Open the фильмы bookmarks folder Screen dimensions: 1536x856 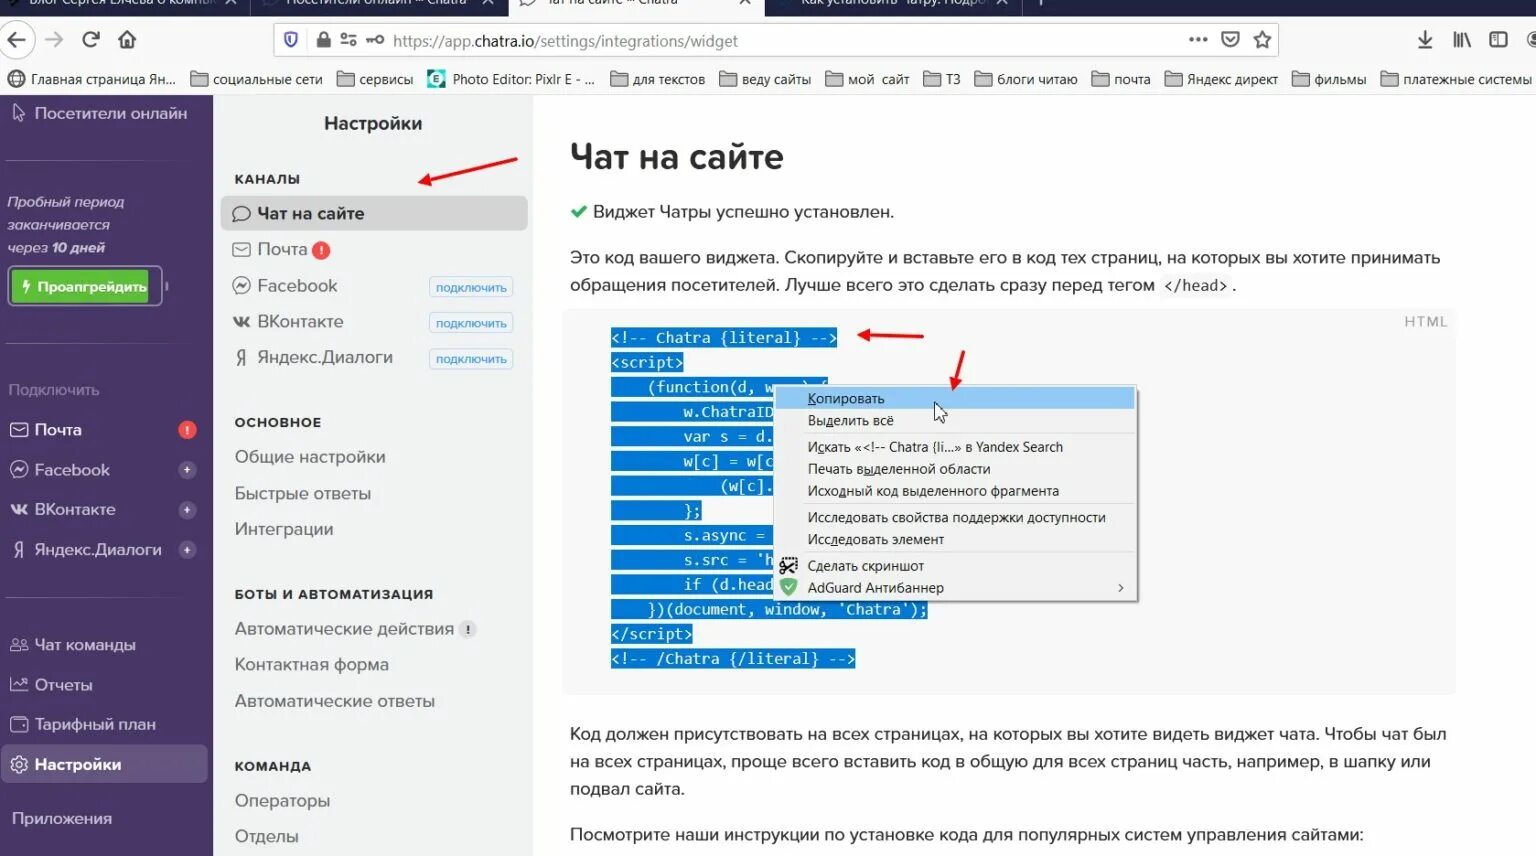[x=1329, y=79]
